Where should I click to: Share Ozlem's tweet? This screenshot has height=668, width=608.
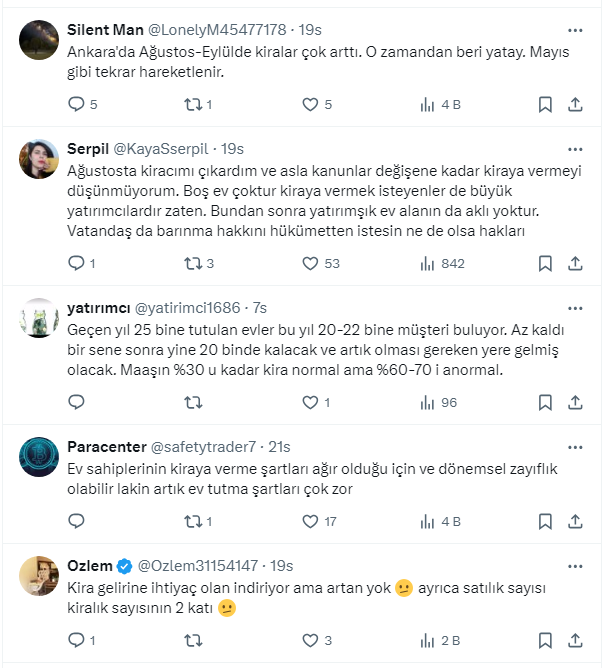(575, 640)
